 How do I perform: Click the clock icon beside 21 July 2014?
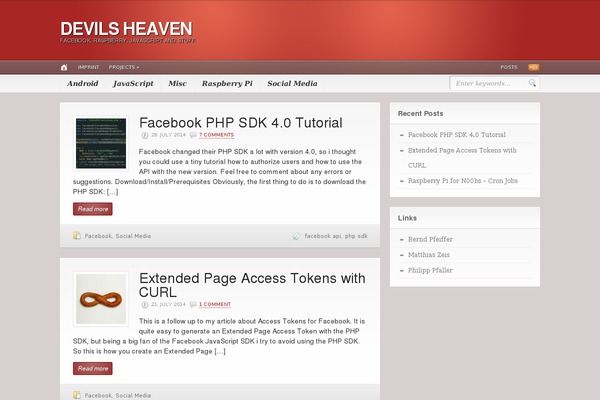point(145,304)
